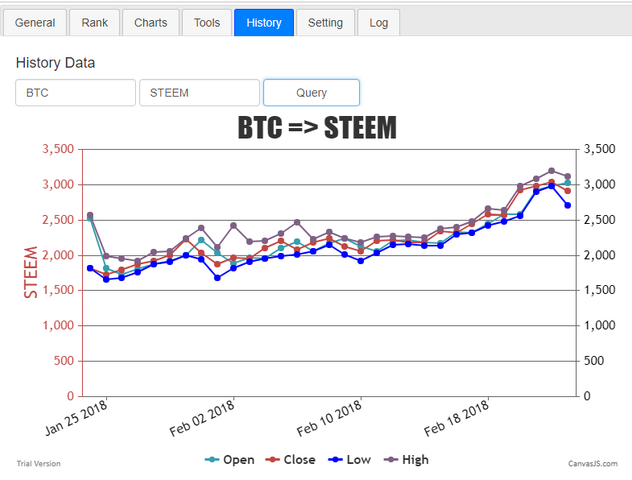Select the Tools tab

tap(207, 23)
